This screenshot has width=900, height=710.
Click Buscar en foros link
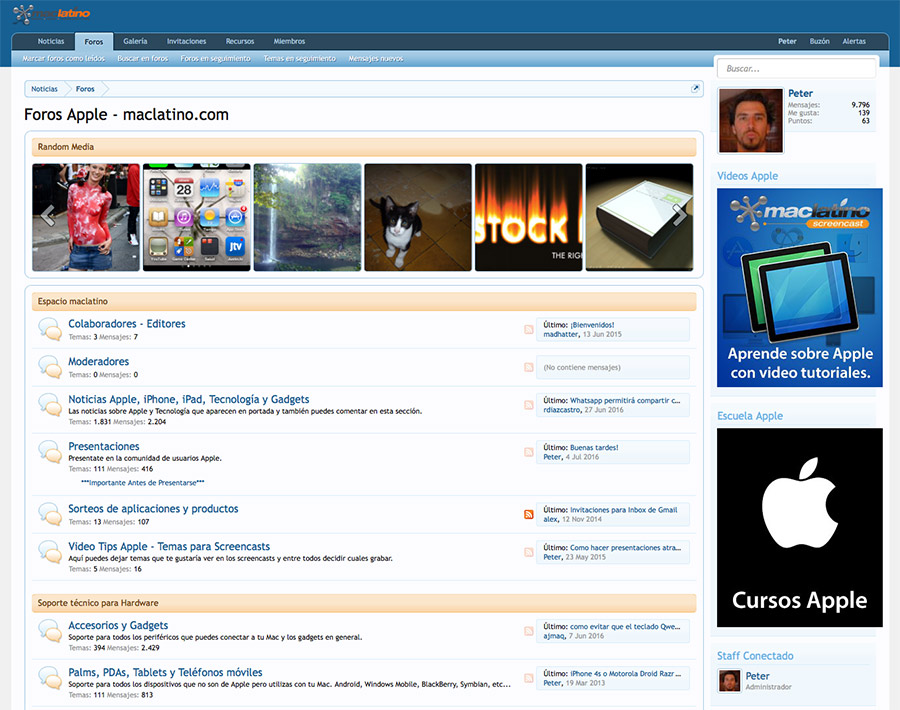[143, 59]
